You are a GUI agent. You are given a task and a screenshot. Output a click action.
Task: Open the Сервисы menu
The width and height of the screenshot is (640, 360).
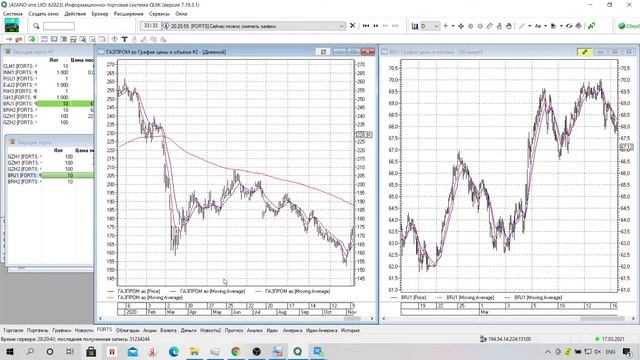159,14
